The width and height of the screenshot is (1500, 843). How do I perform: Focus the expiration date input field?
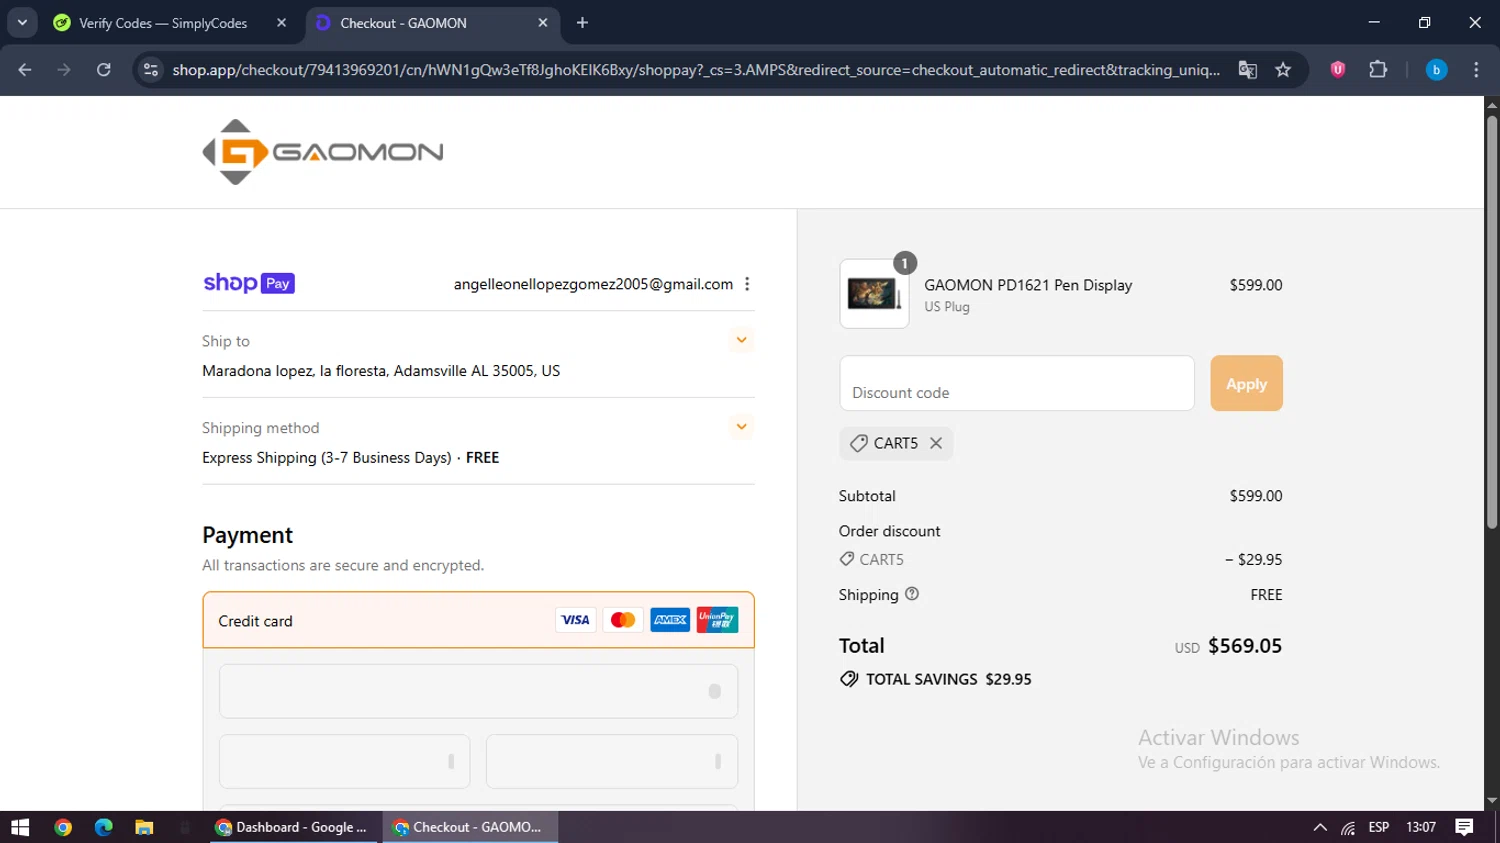tap(344, 762)
